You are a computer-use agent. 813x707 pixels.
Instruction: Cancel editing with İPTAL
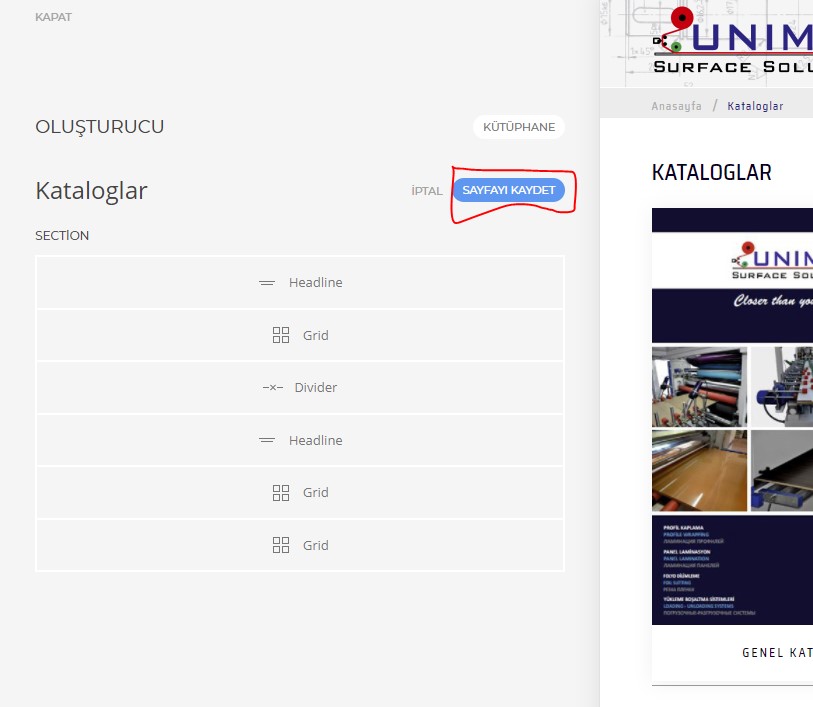point(427,191)
